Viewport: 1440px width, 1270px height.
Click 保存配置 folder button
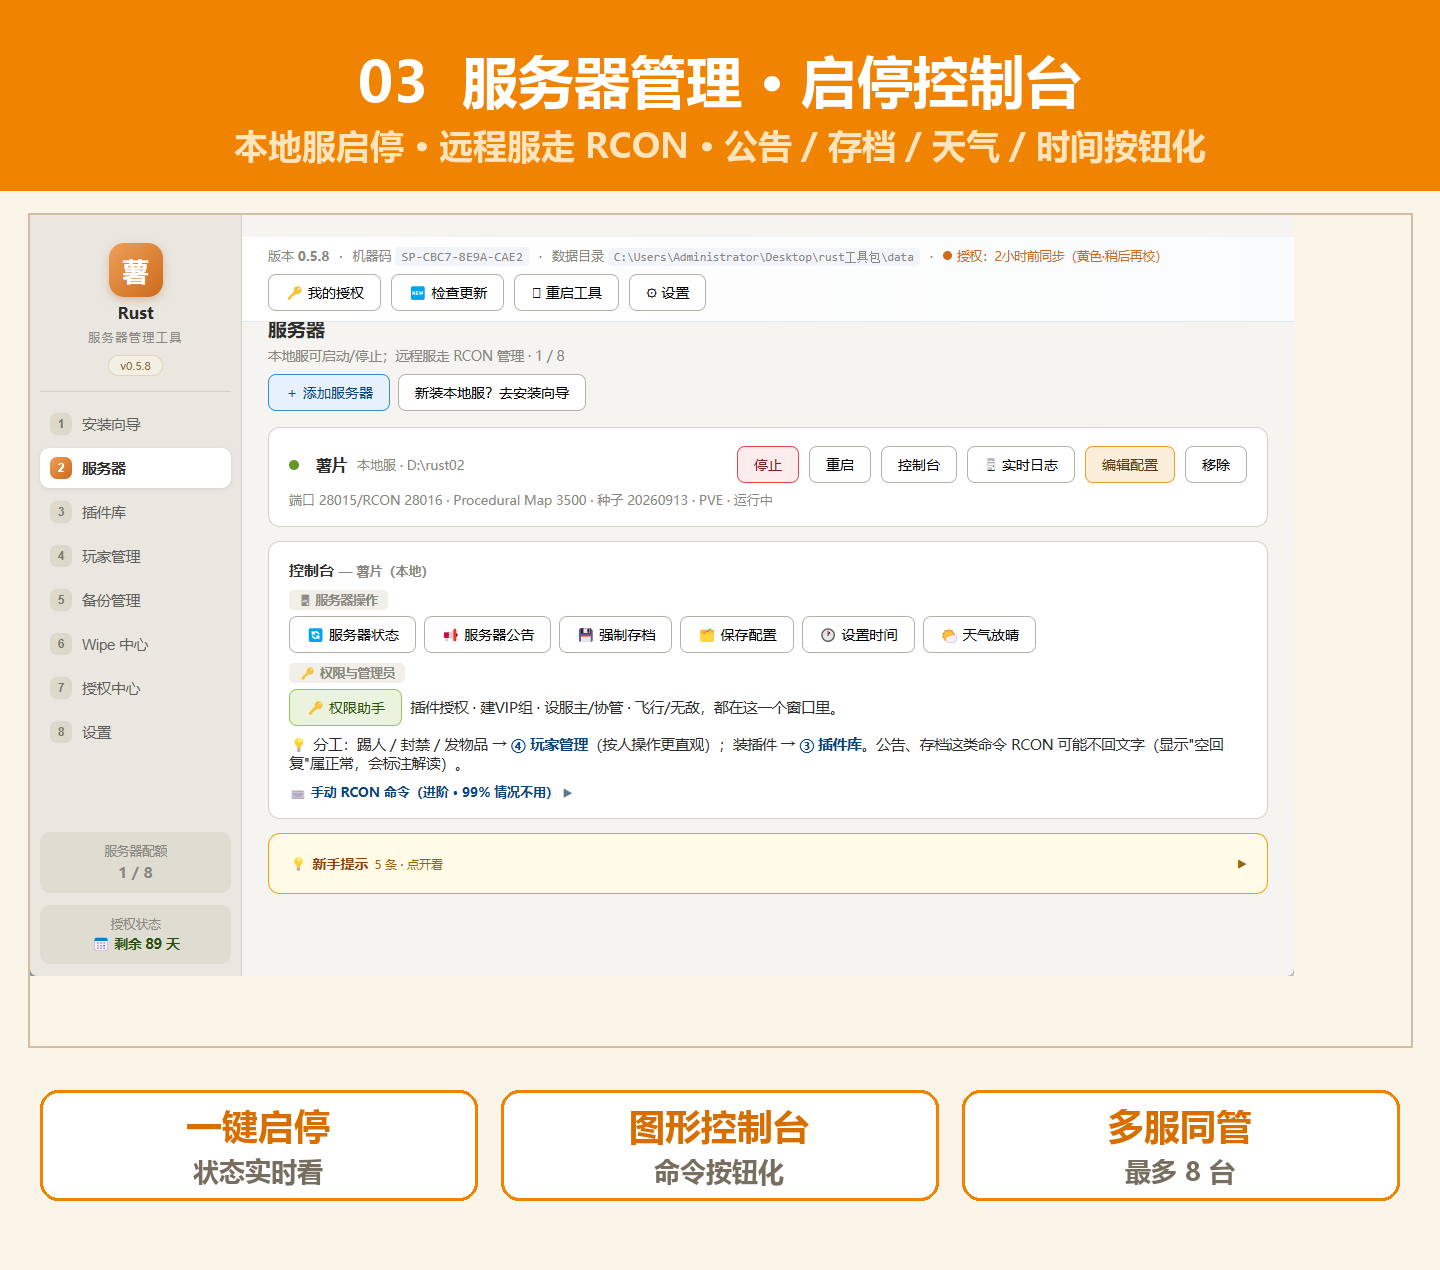737,635
